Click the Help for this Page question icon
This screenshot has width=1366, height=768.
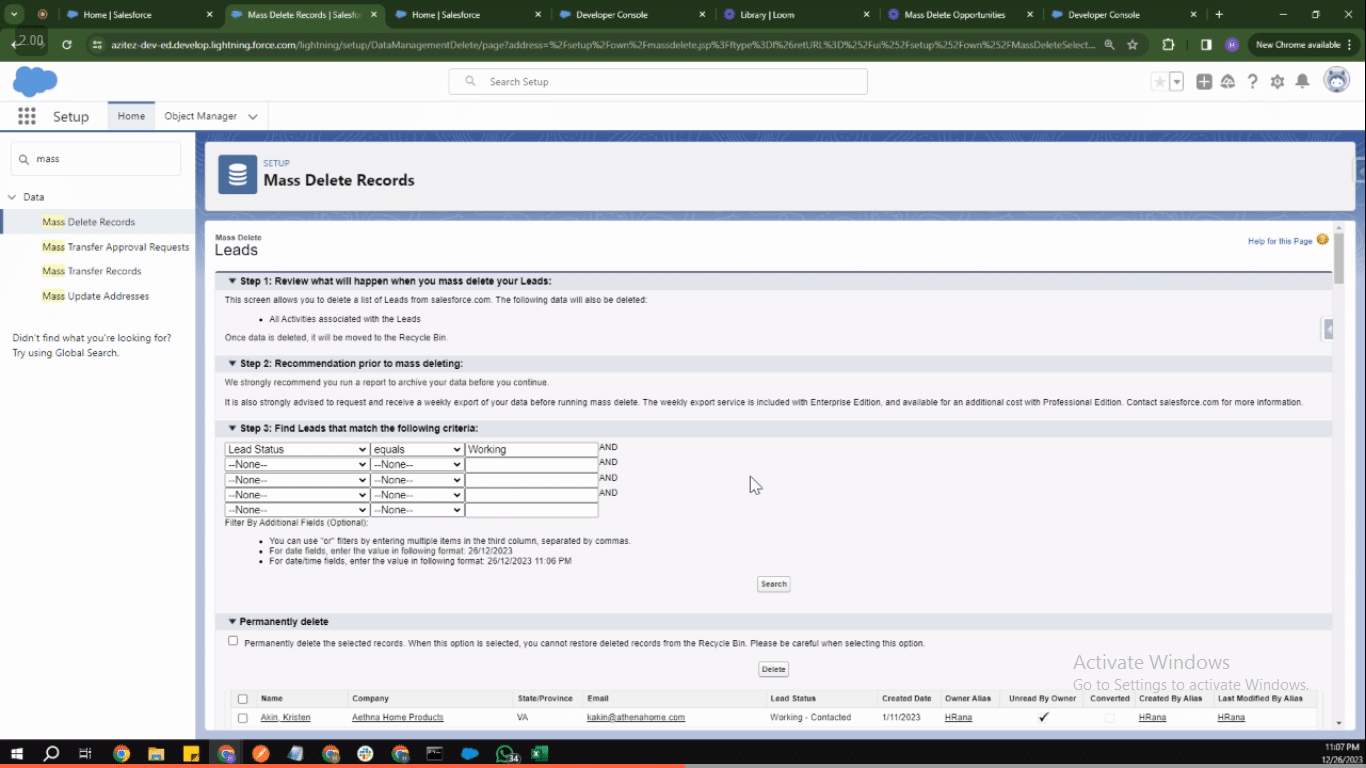click(x=1322, y=240)
